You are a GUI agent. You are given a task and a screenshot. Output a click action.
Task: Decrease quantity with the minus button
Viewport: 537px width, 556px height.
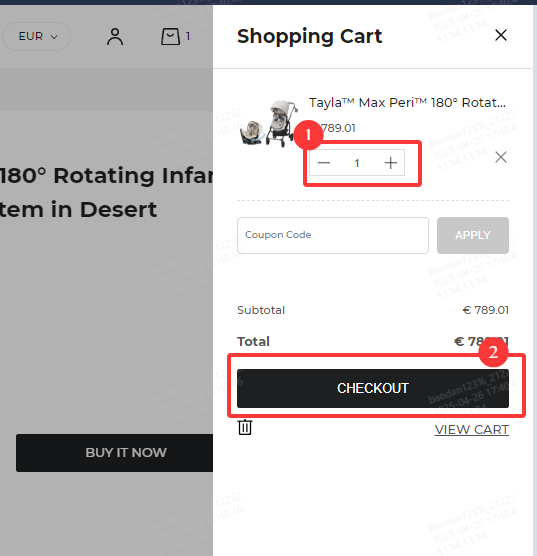pos(323,163)
